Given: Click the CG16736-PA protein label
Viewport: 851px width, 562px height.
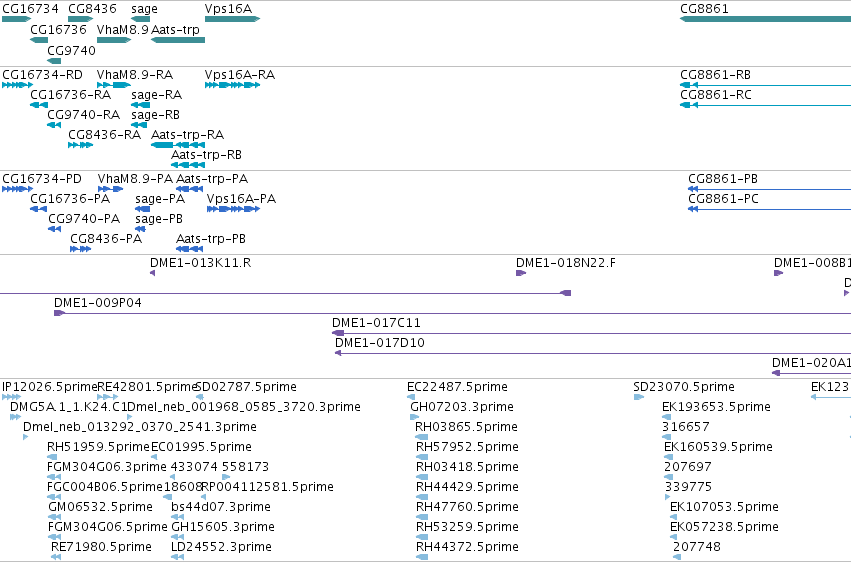Looking at the screenshot, I should coord(70,199).
